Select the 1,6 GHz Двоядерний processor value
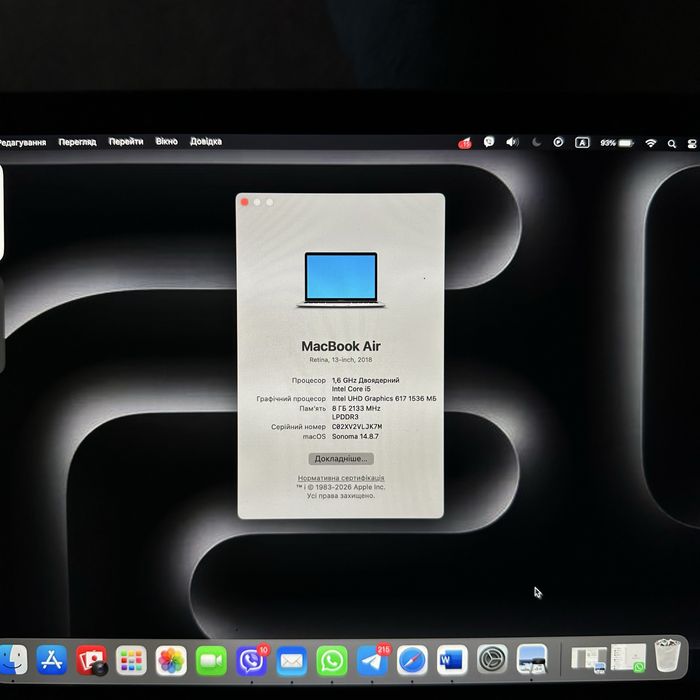Image resolution: width=700 pixels, height=700 pixels. [x=366, y=380]
